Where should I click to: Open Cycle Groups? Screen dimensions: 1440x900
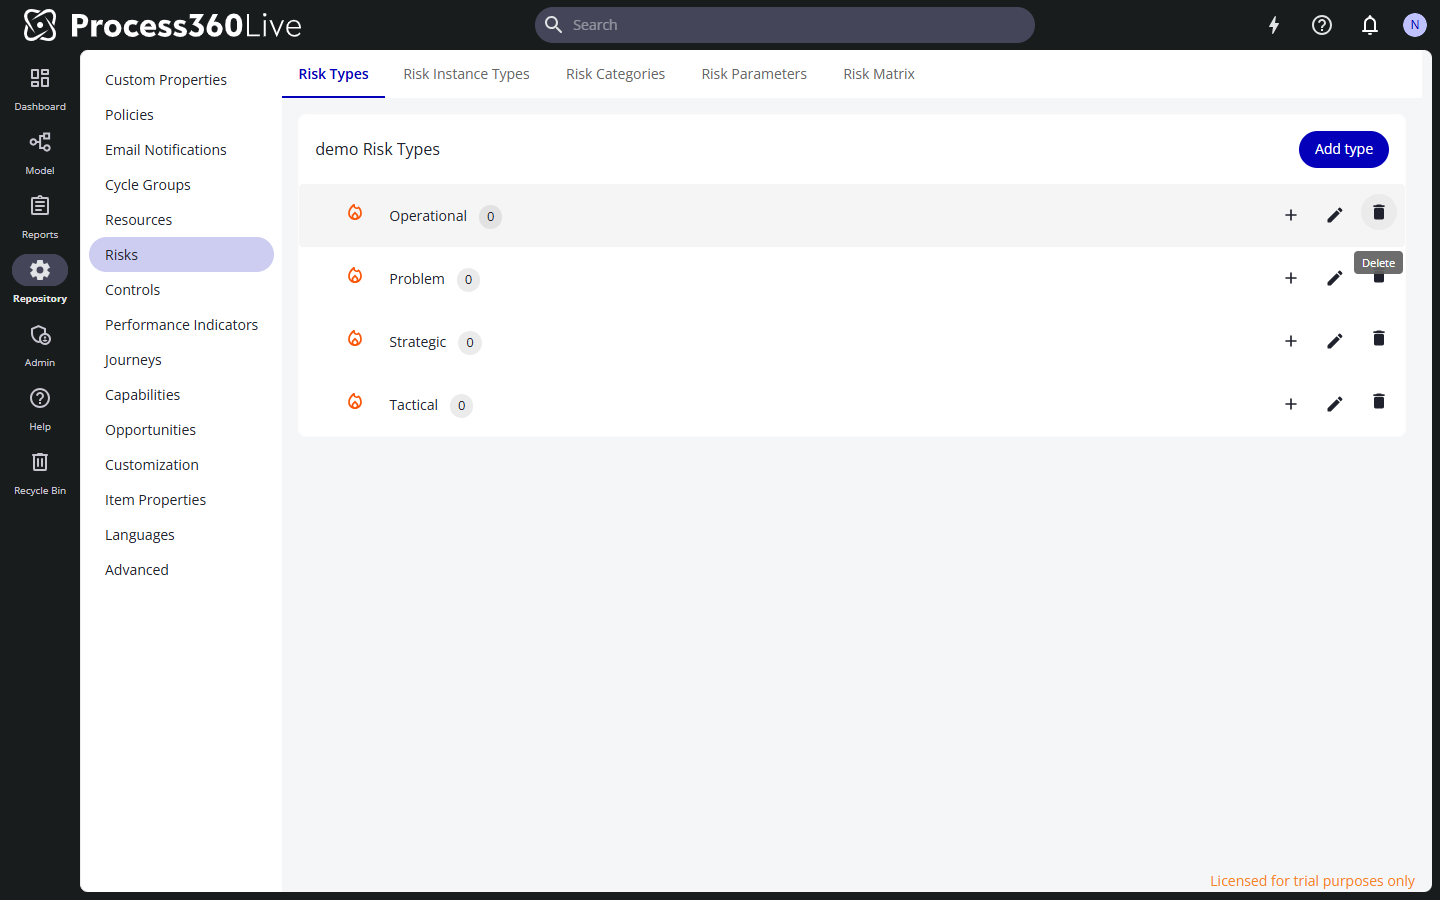(x=181, y=185)
